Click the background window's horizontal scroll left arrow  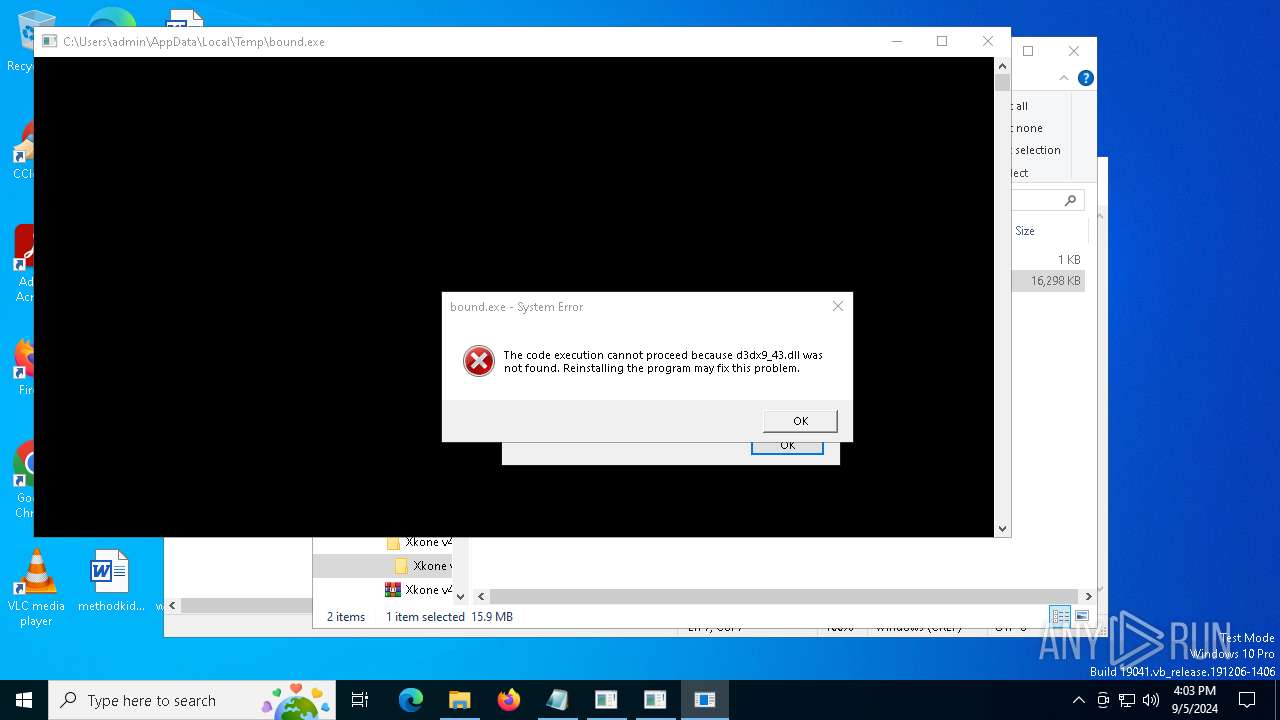point(172,605)
